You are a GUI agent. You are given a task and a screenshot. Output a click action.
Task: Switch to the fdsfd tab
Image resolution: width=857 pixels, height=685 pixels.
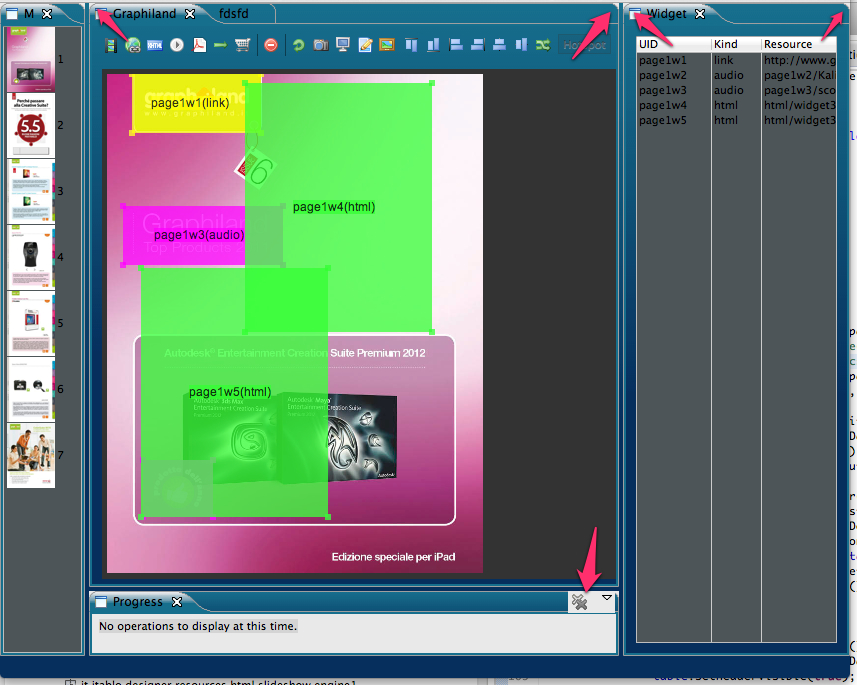click(x=234, y=14)
